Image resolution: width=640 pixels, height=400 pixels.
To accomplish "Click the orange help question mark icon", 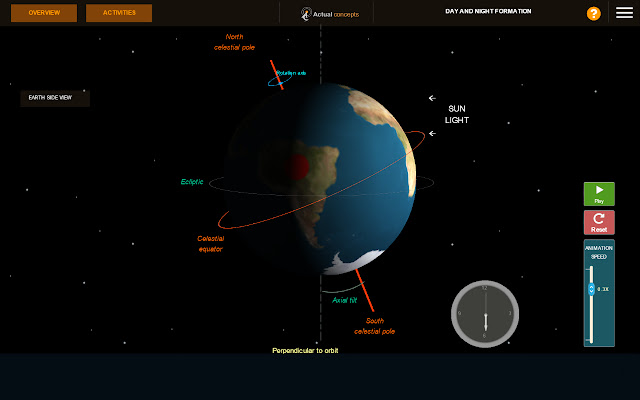I will (x=593, y=13).
